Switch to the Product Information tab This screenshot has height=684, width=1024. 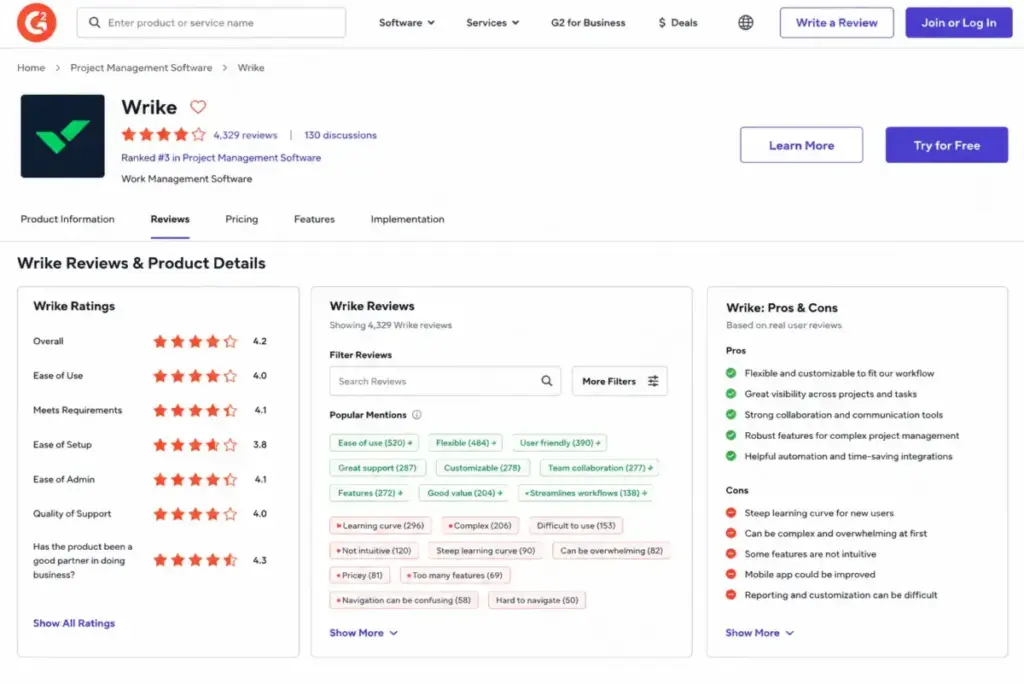(x=67, y=220)
